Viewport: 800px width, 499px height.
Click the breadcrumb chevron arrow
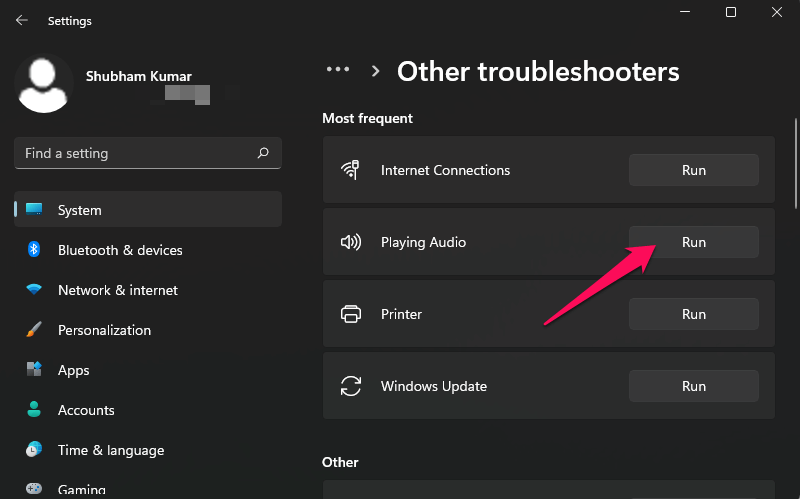click(x=375, y=72)
